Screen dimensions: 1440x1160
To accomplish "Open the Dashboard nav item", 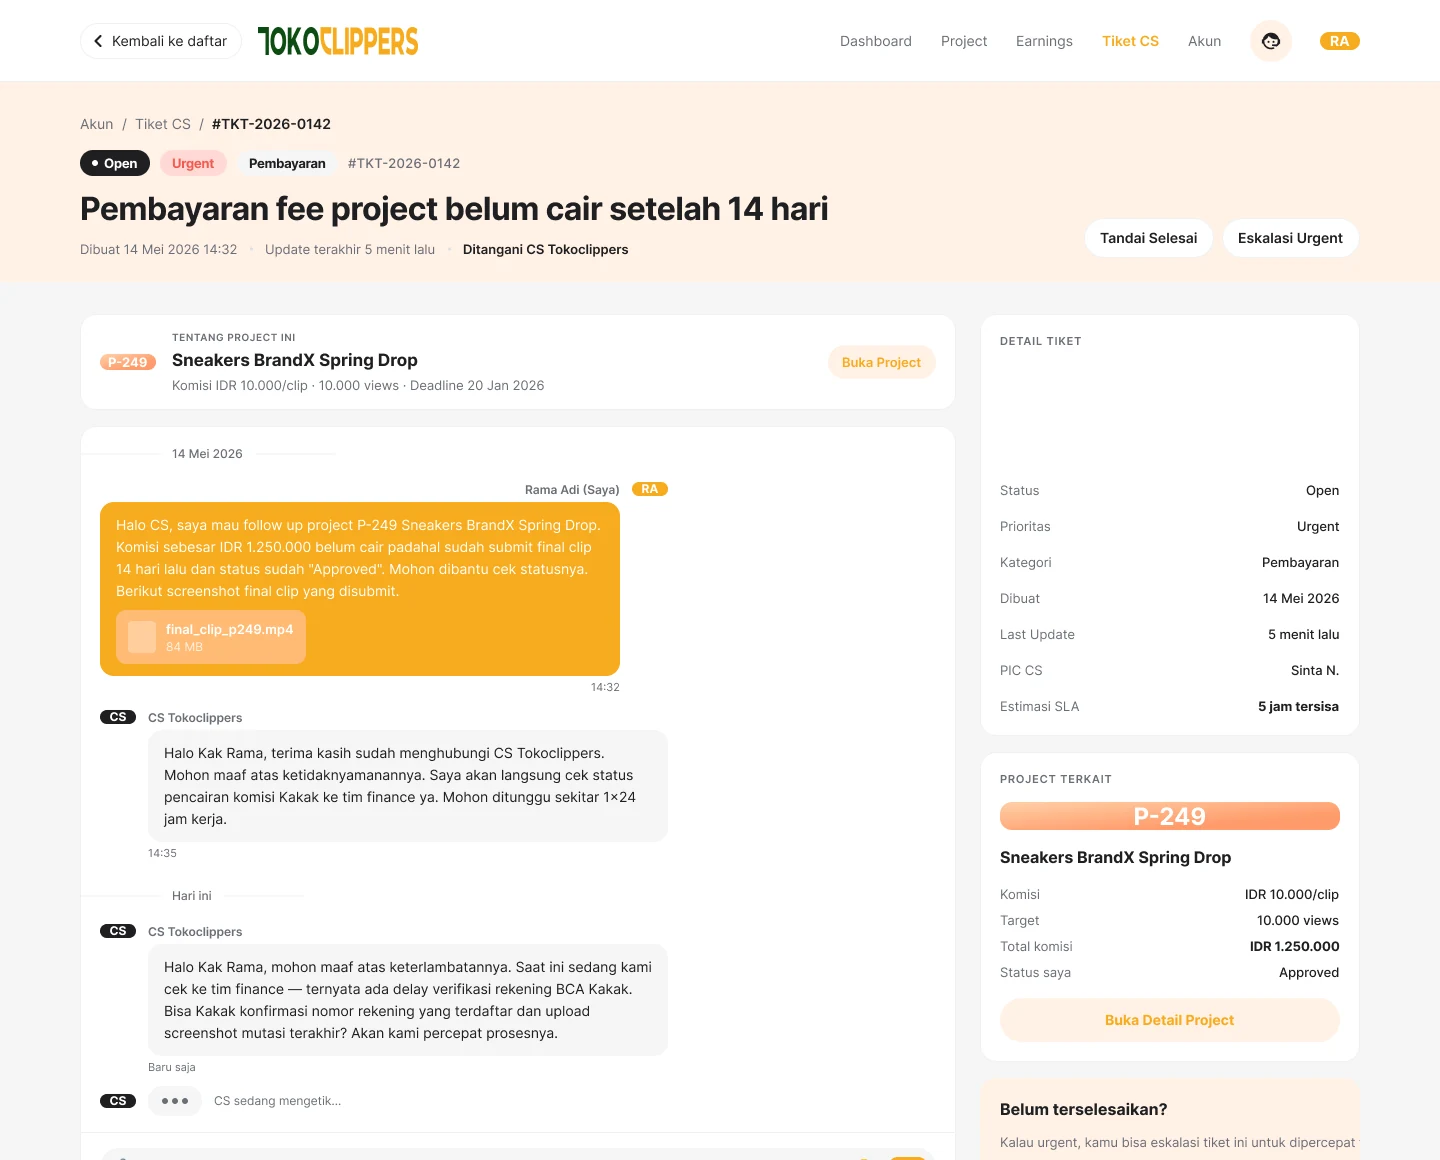I will click(x=876, y=41).
